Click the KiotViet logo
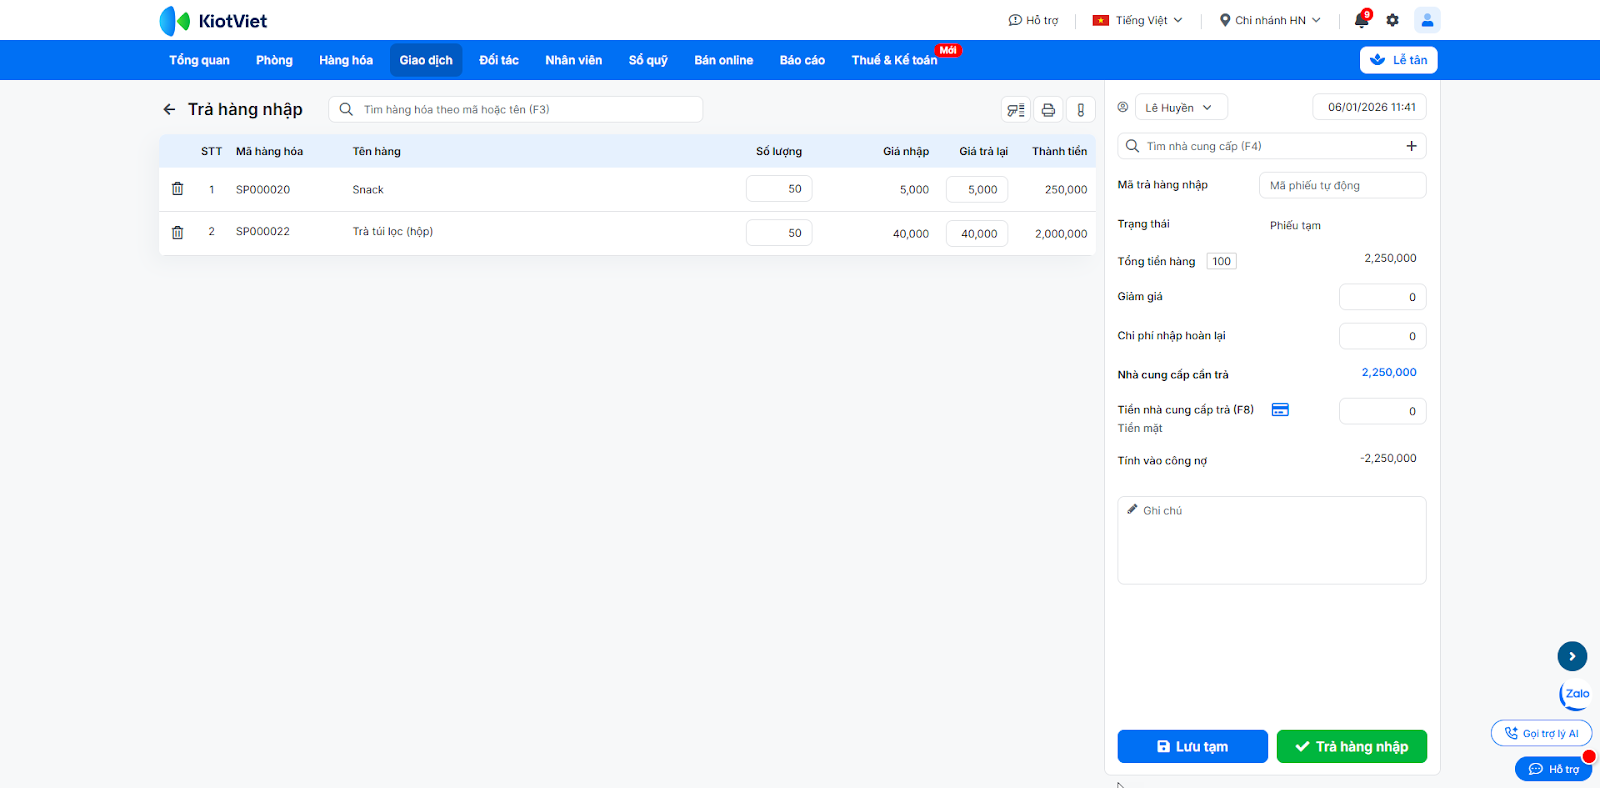Viewport: 1600px width, 788px height. tap(213, 20)
